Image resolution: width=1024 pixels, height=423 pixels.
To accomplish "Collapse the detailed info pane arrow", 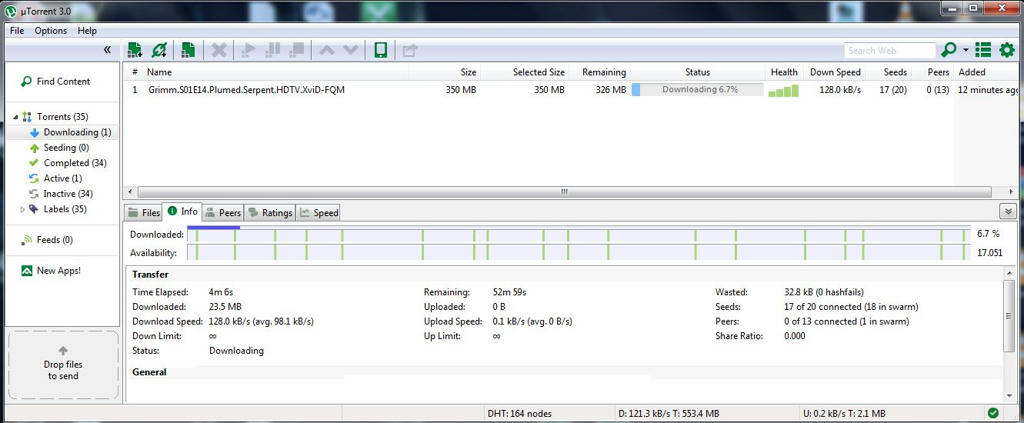I will [1008, 212].
